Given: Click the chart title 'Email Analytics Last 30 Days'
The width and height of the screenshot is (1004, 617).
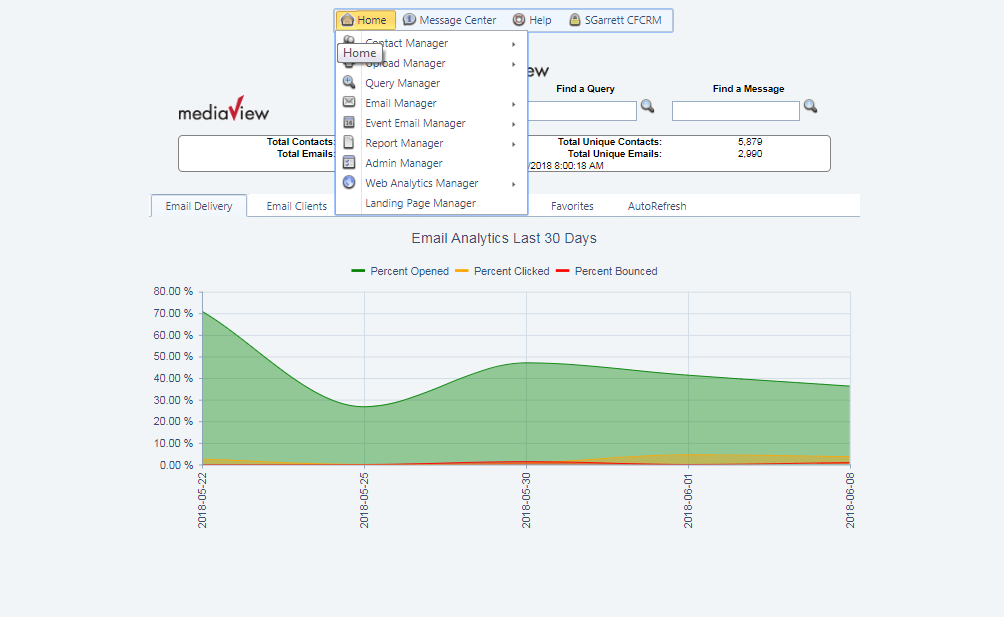Looking at the screenshot, I should (x=504, y=238).
